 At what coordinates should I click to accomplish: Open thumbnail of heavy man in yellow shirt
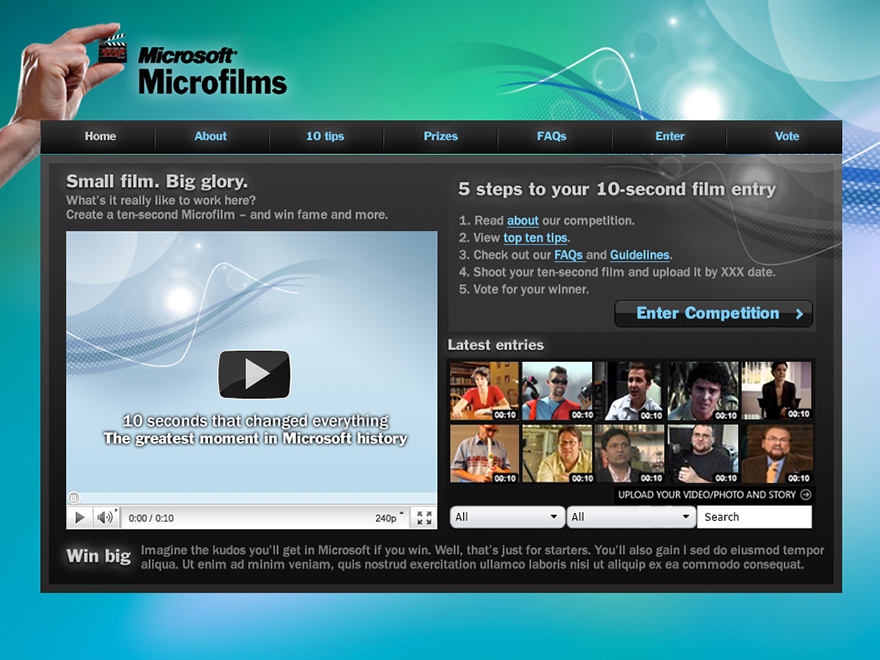tap(557, 453)
